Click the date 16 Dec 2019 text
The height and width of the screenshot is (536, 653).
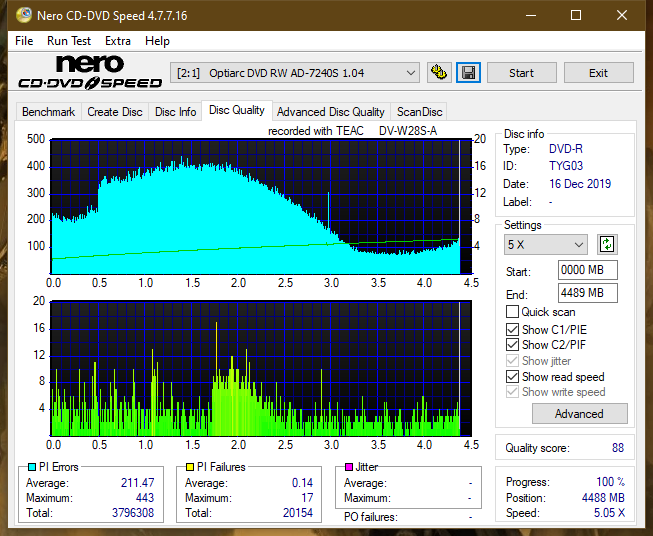pyautogui.click(x=580, y=184)
